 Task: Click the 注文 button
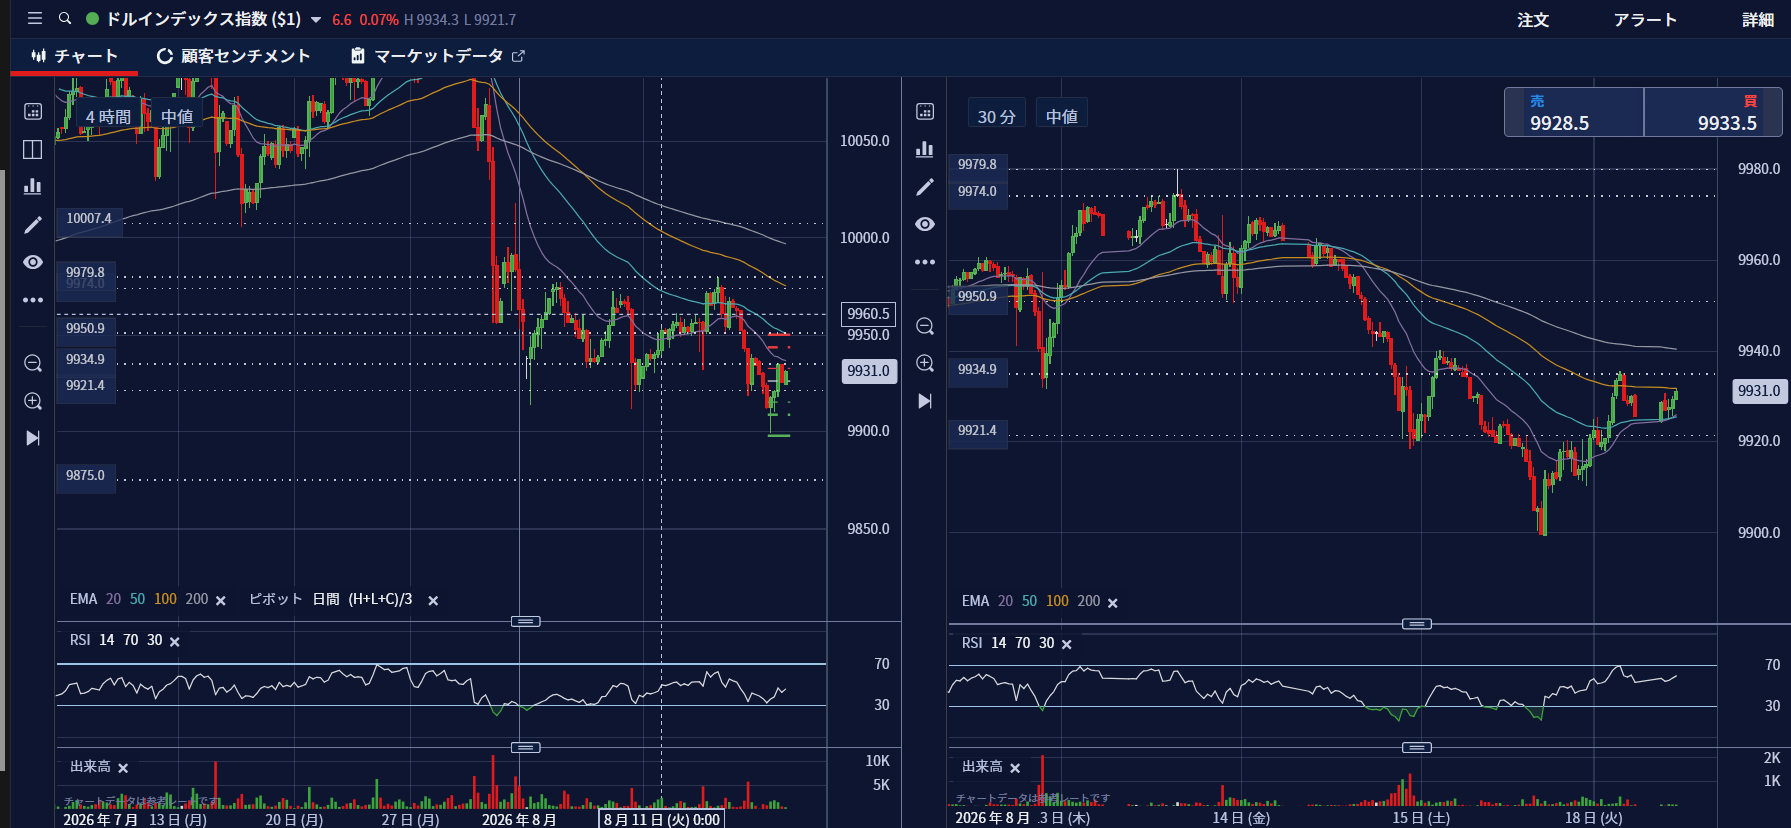(x=1532, y=20)
